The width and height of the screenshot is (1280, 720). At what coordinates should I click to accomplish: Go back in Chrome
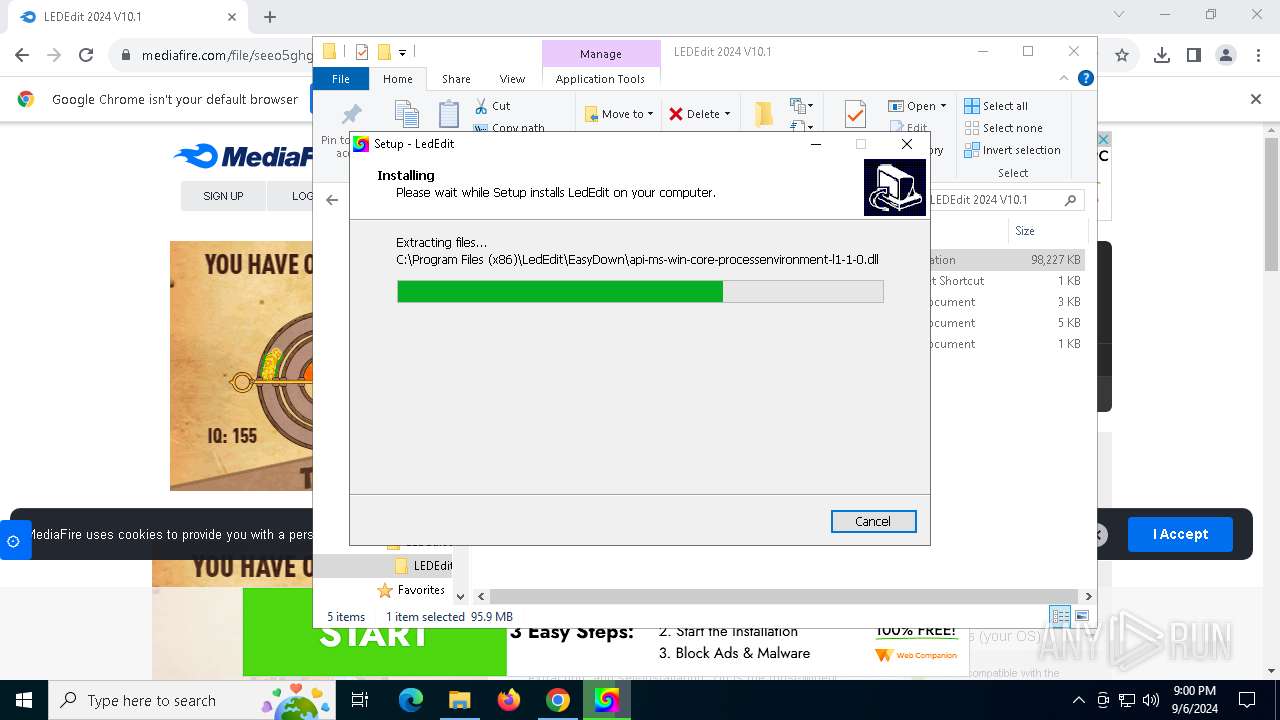(22, 56)
